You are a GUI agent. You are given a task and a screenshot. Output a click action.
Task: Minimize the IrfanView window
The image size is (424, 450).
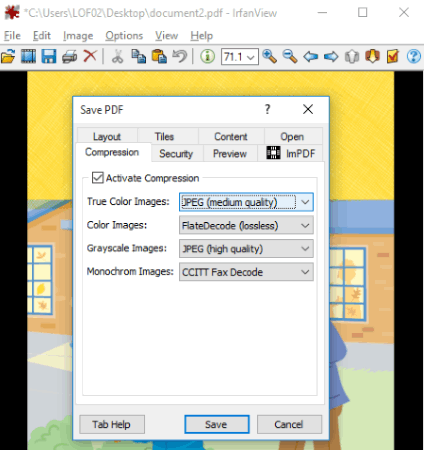tap(322, 13)
